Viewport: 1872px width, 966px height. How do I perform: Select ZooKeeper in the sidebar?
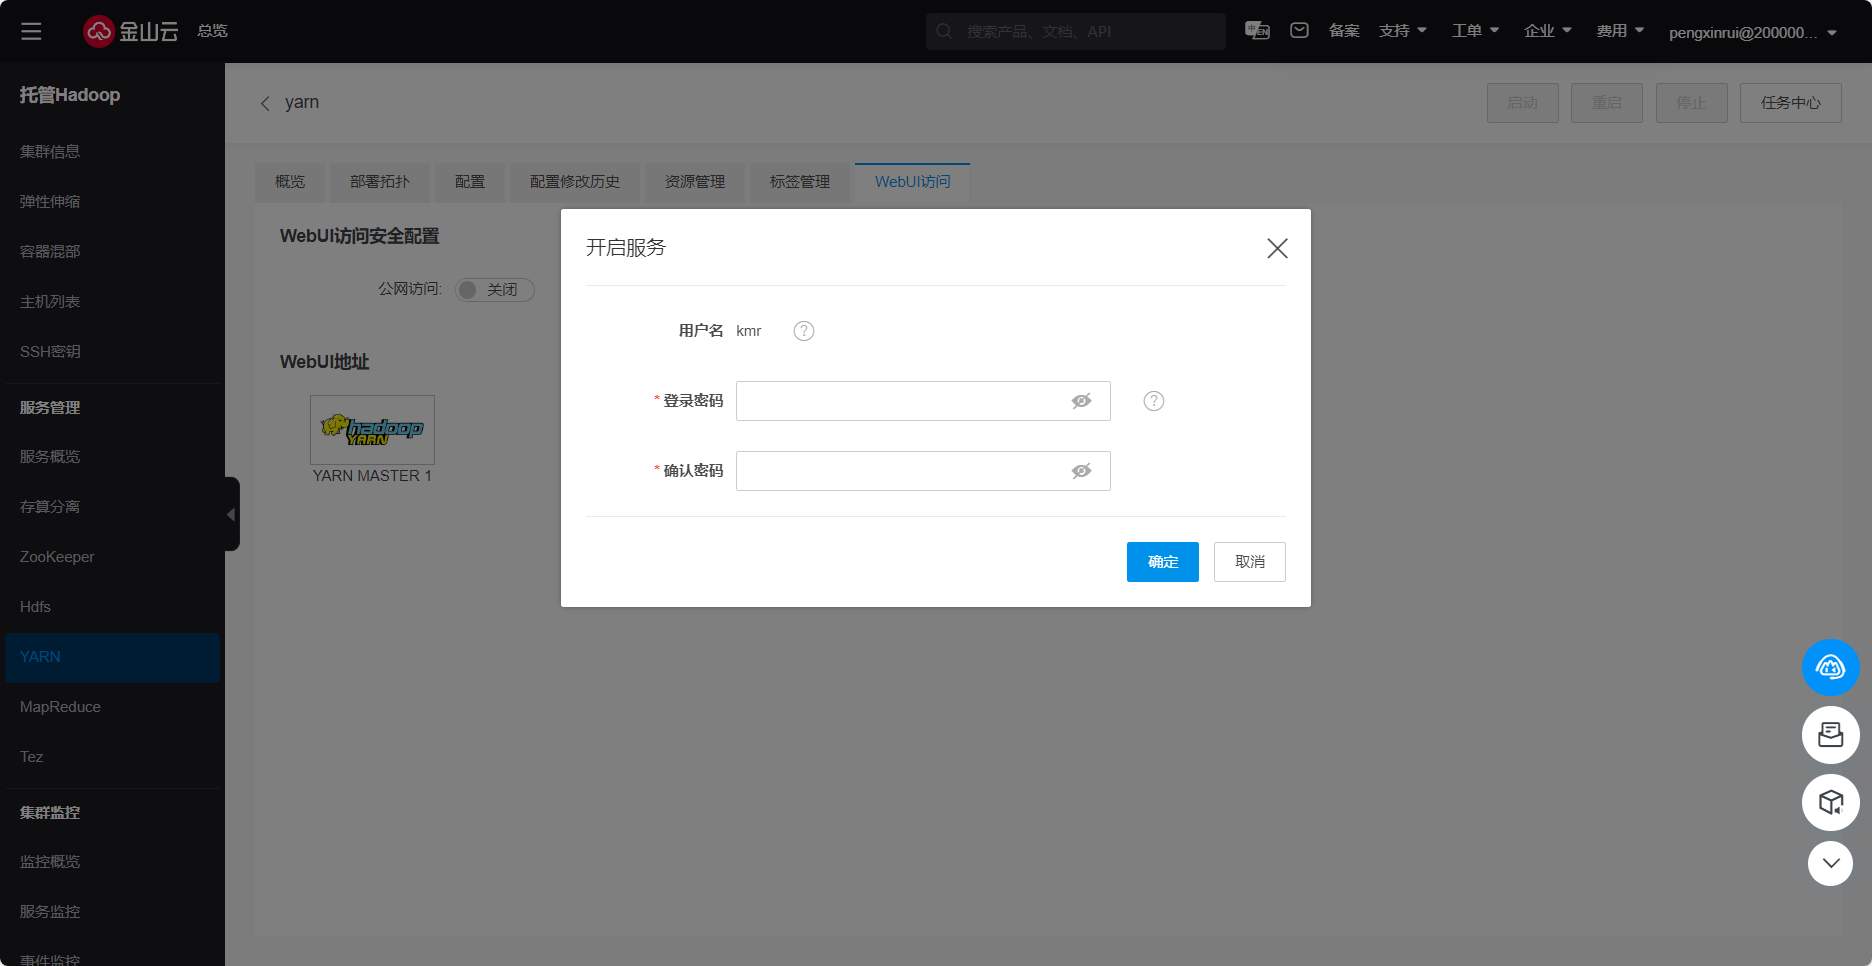pyautogui.click(x=57, y=557)
